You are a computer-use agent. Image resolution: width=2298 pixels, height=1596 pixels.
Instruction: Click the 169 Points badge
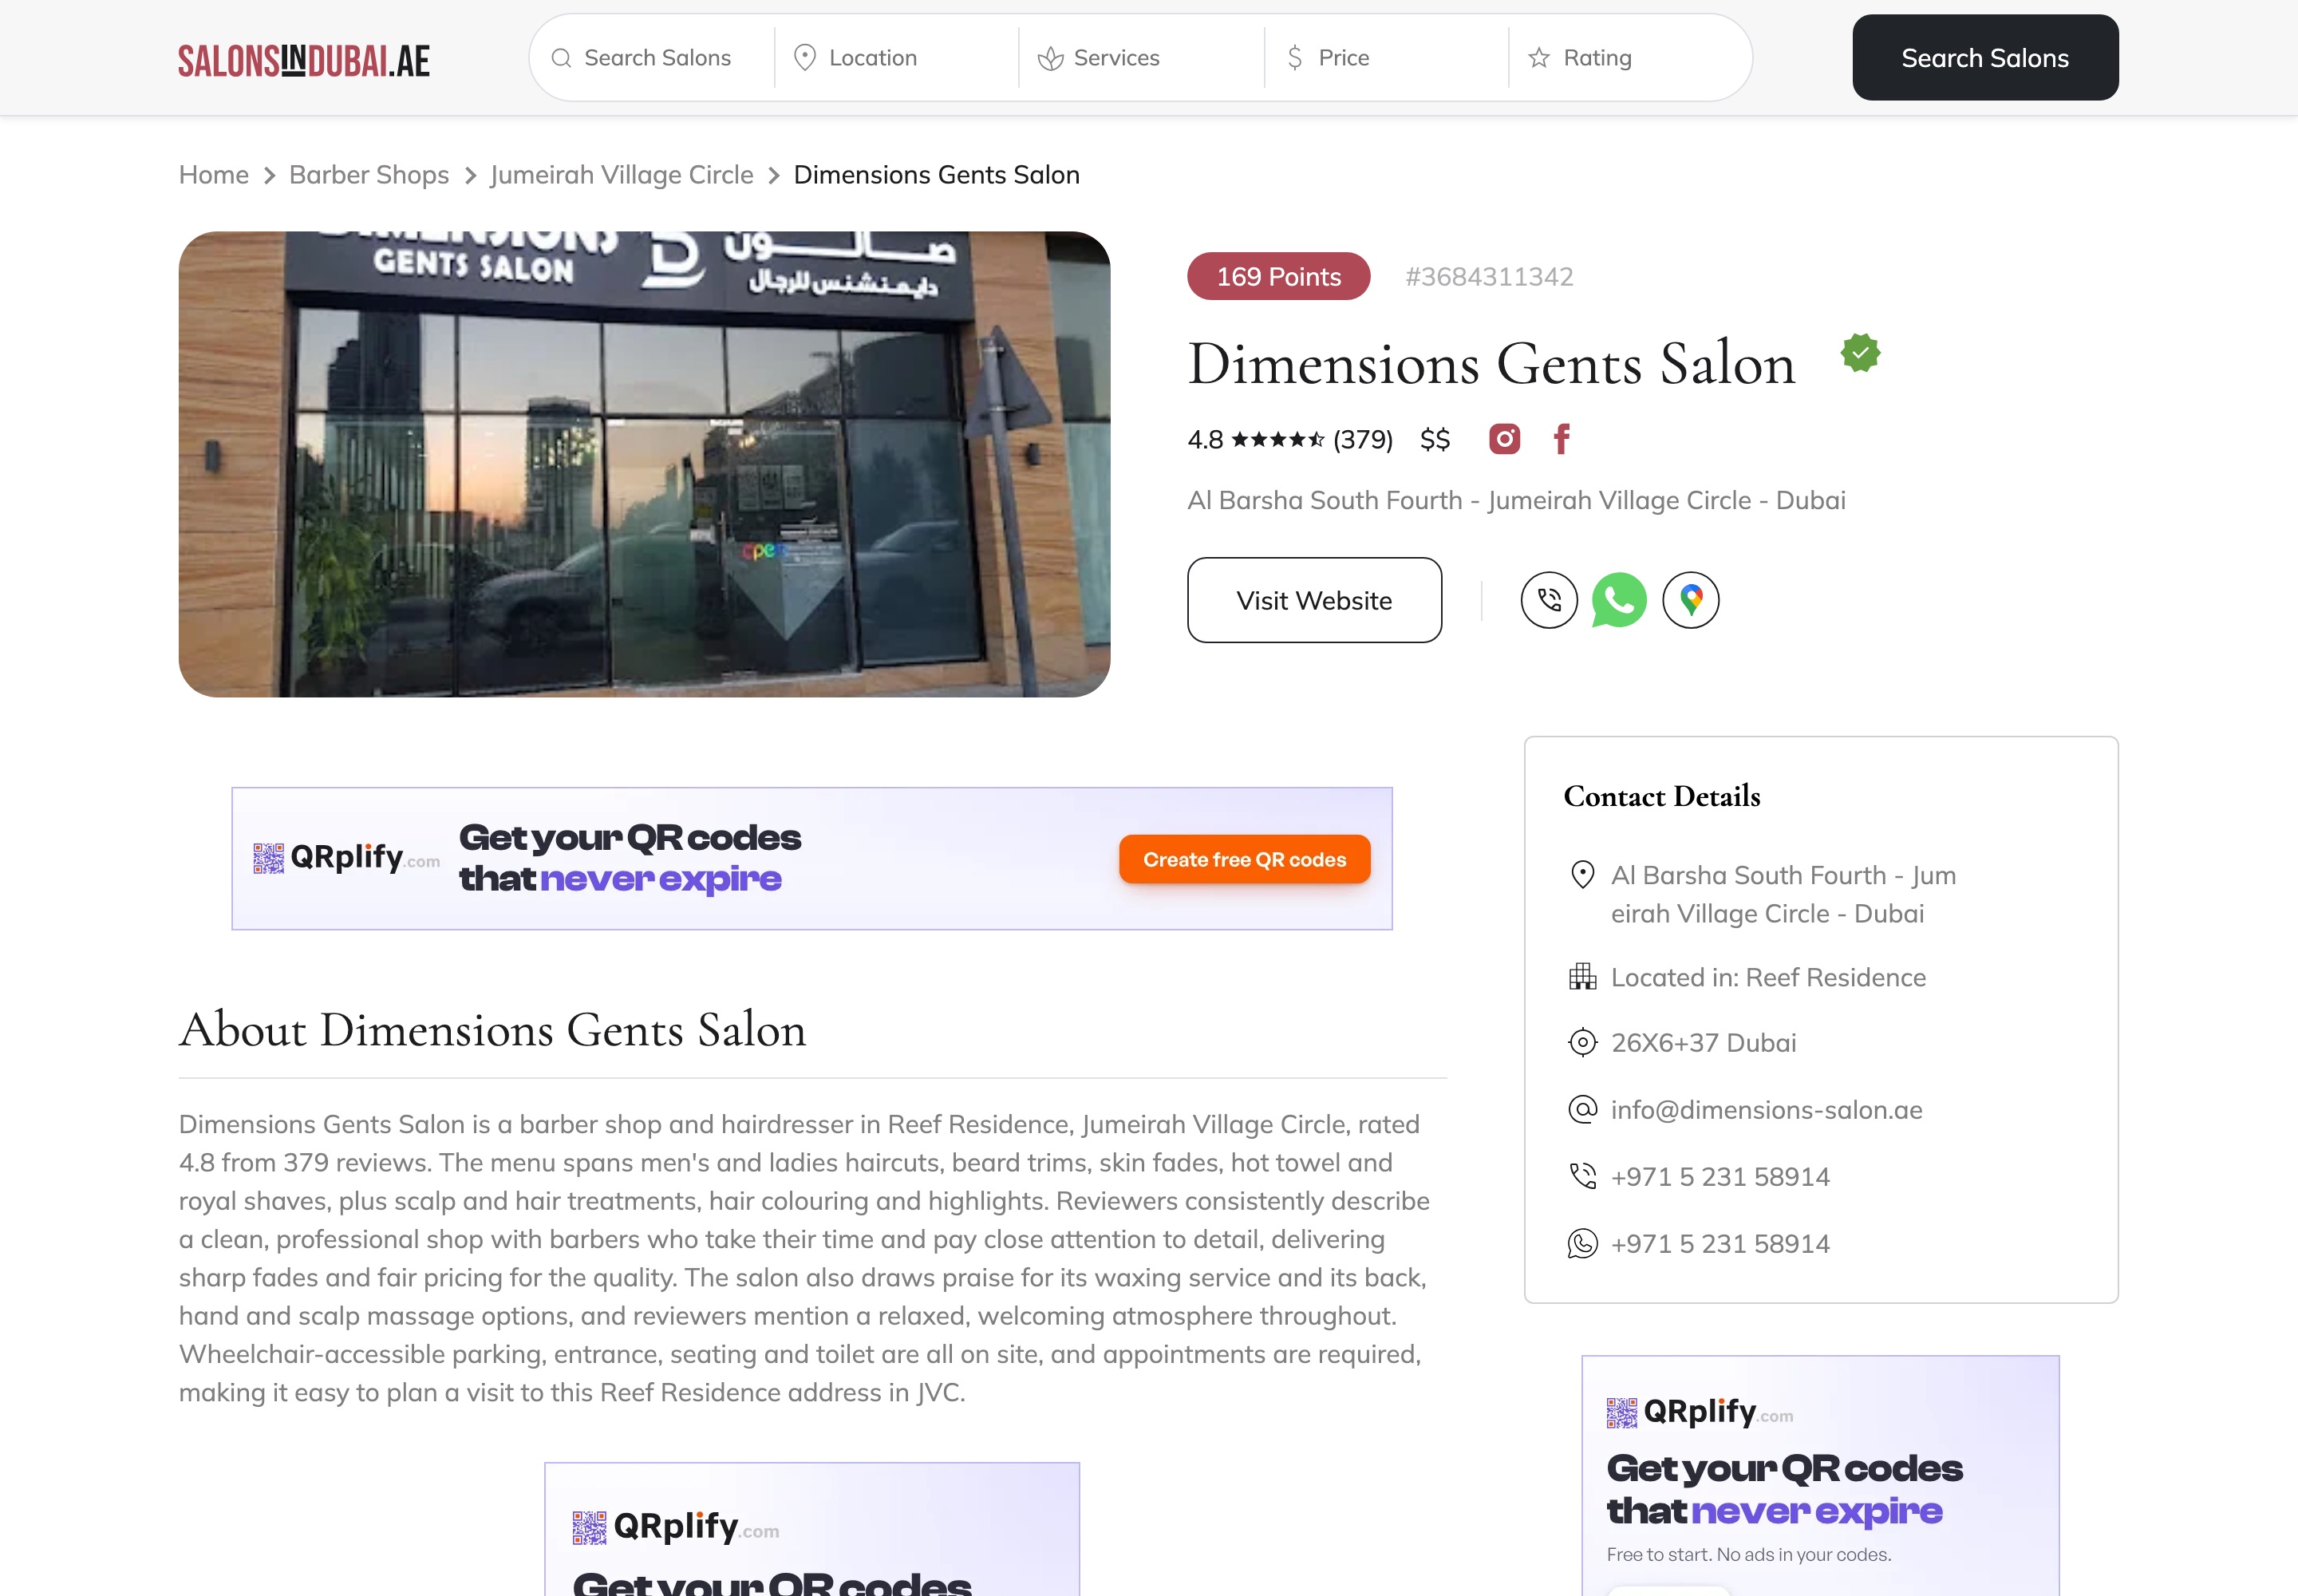[1278, 276]
